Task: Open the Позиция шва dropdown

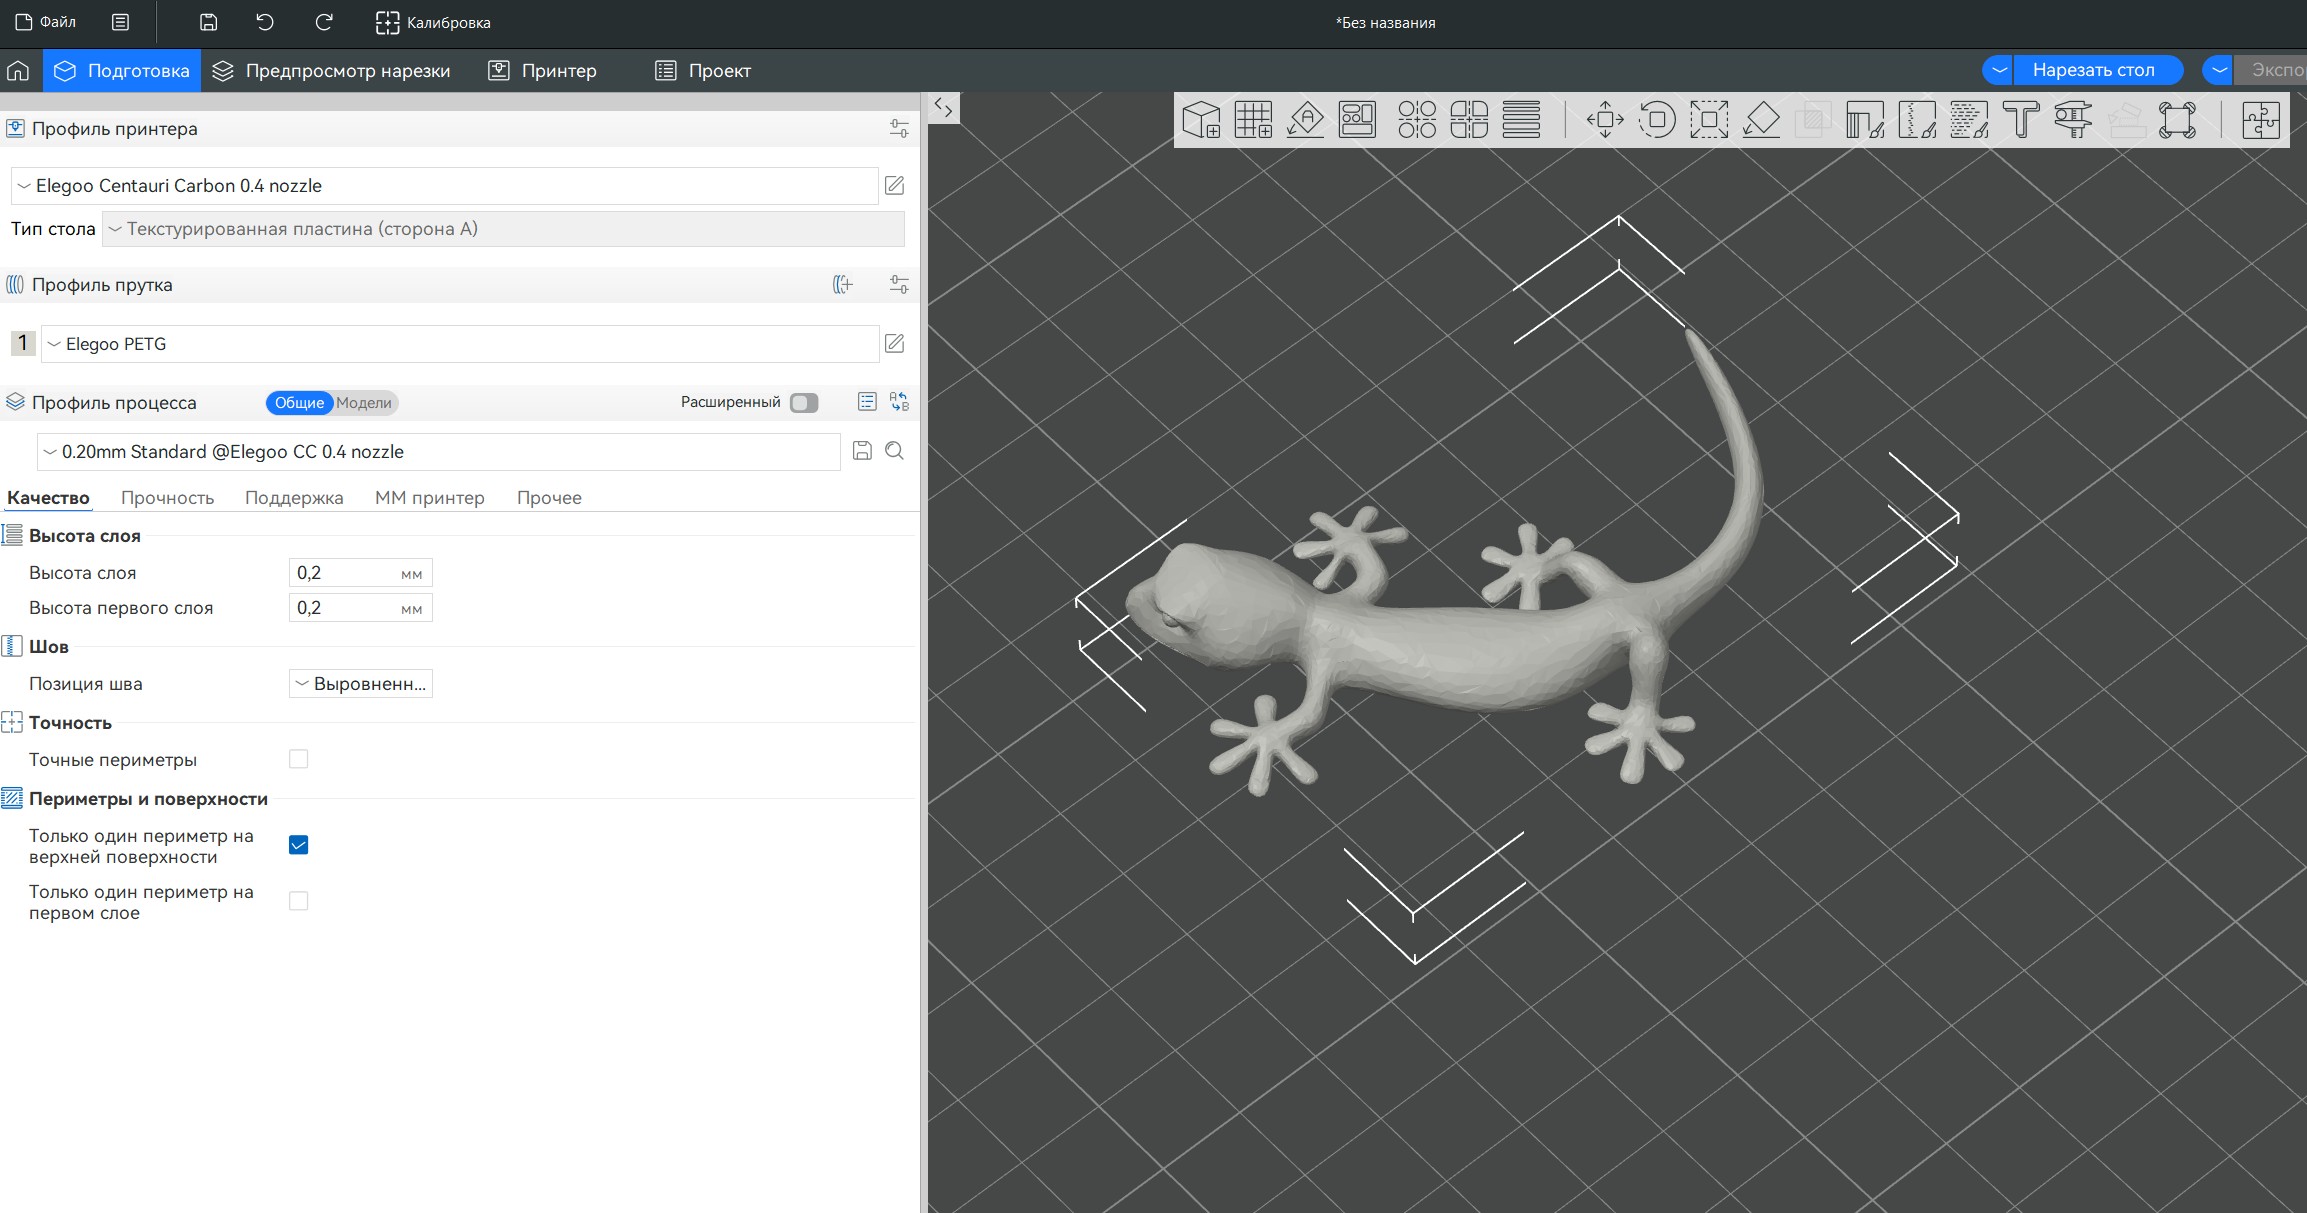Action: pyautogui.click(x=361, y=684)
